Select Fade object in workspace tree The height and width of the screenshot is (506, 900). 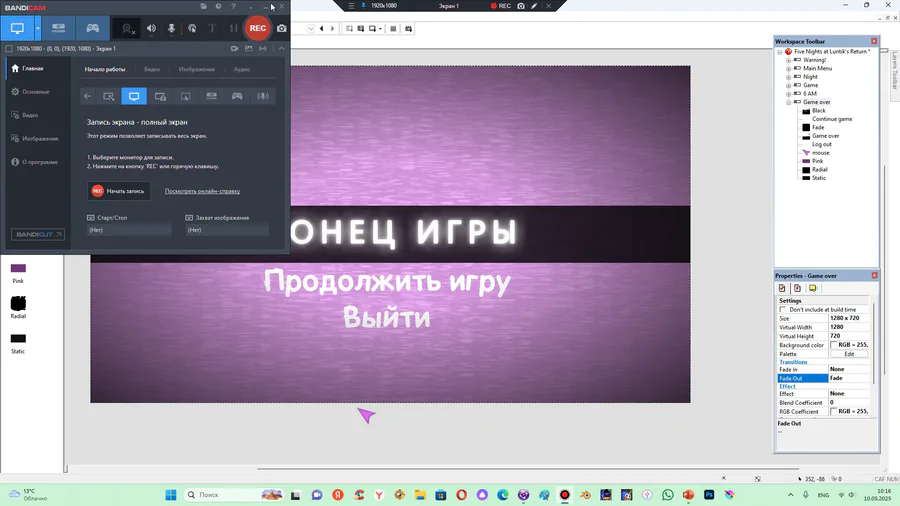point(818,127)
